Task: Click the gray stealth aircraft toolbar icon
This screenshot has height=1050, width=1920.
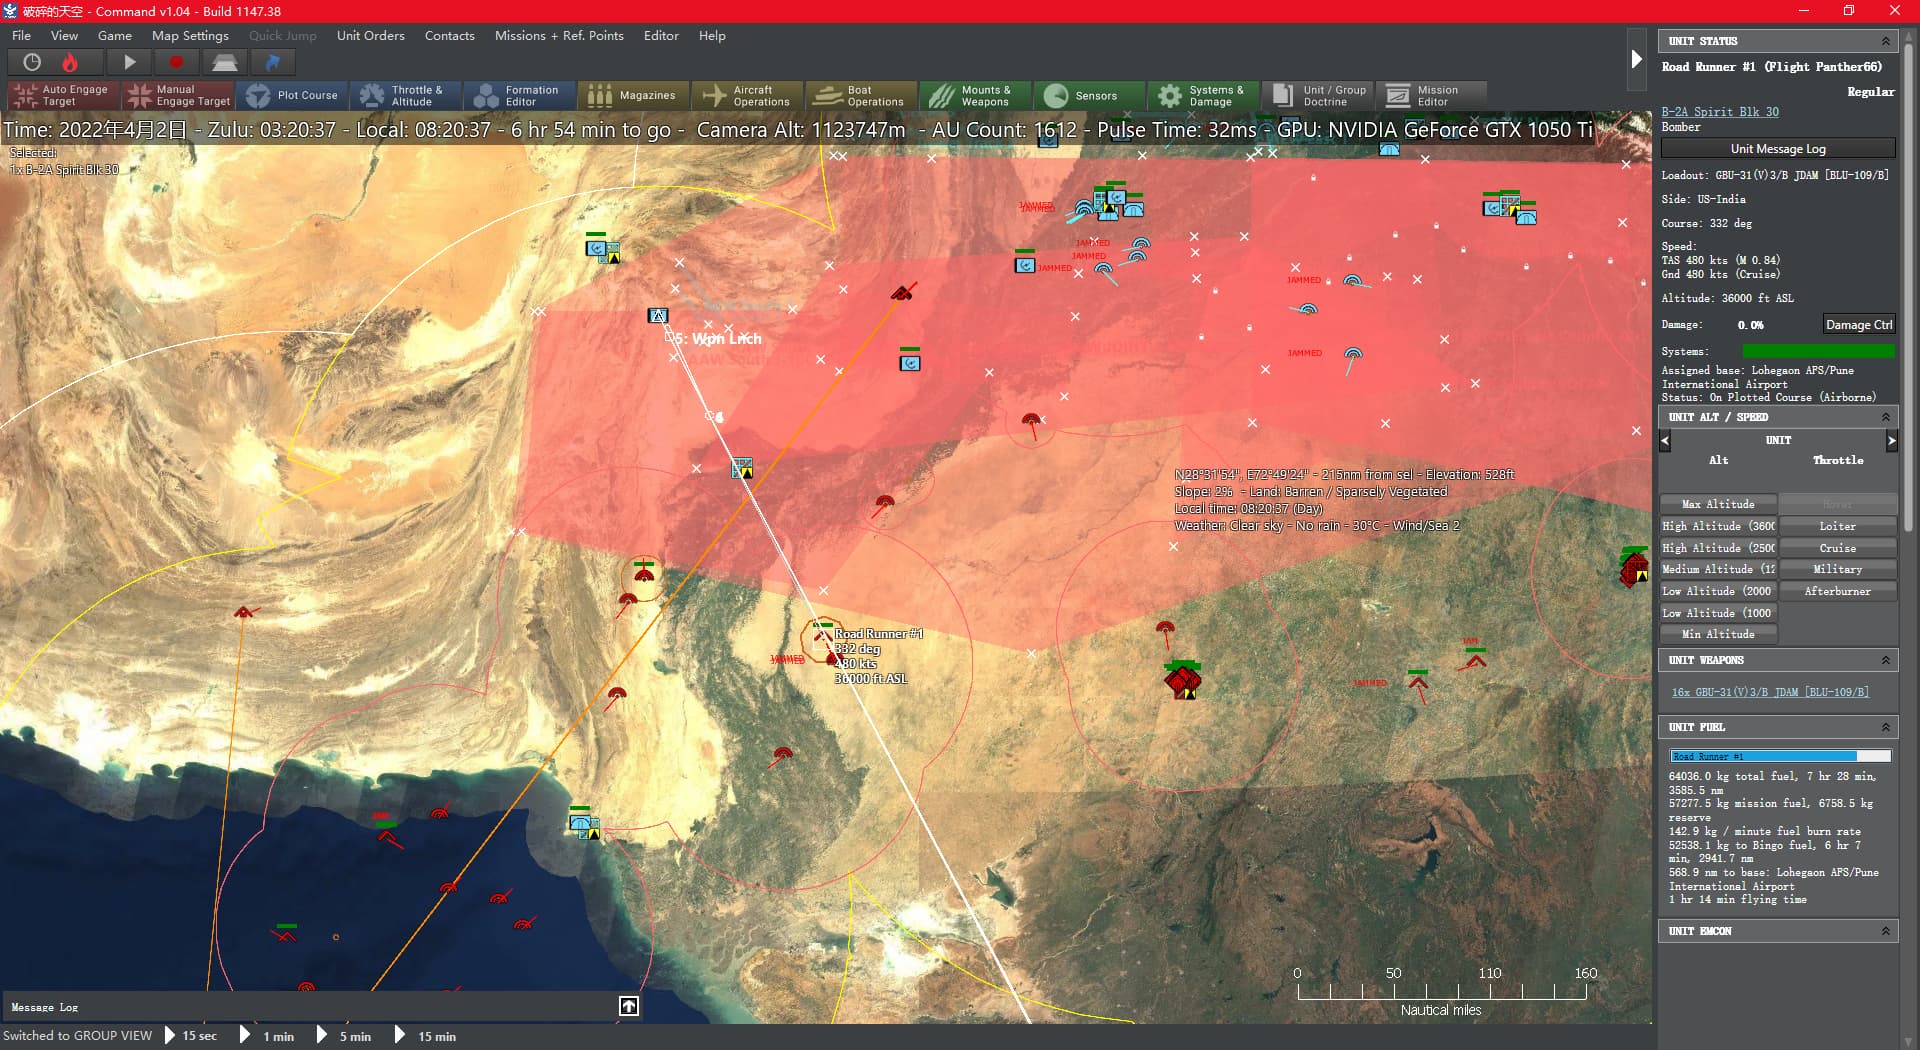Action: coord(224,62)
